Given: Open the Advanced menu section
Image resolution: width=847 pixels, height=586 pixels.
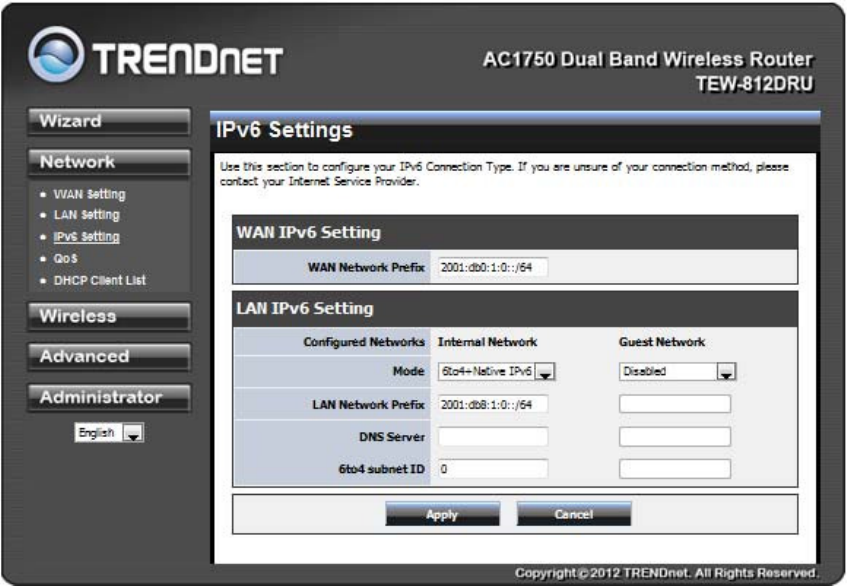Looking at the screenshot, I should pos(109,356).
